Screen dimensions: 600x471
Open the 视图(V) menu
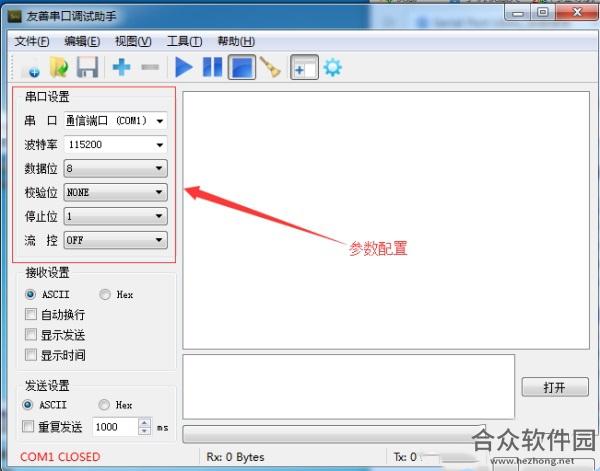tap(133, 41)
